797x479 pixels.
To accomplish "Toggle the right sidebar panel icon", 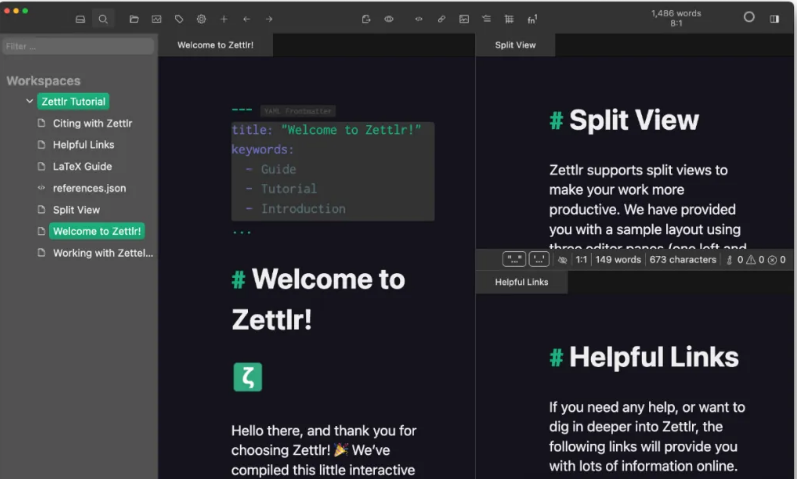I will click(774, 18).
